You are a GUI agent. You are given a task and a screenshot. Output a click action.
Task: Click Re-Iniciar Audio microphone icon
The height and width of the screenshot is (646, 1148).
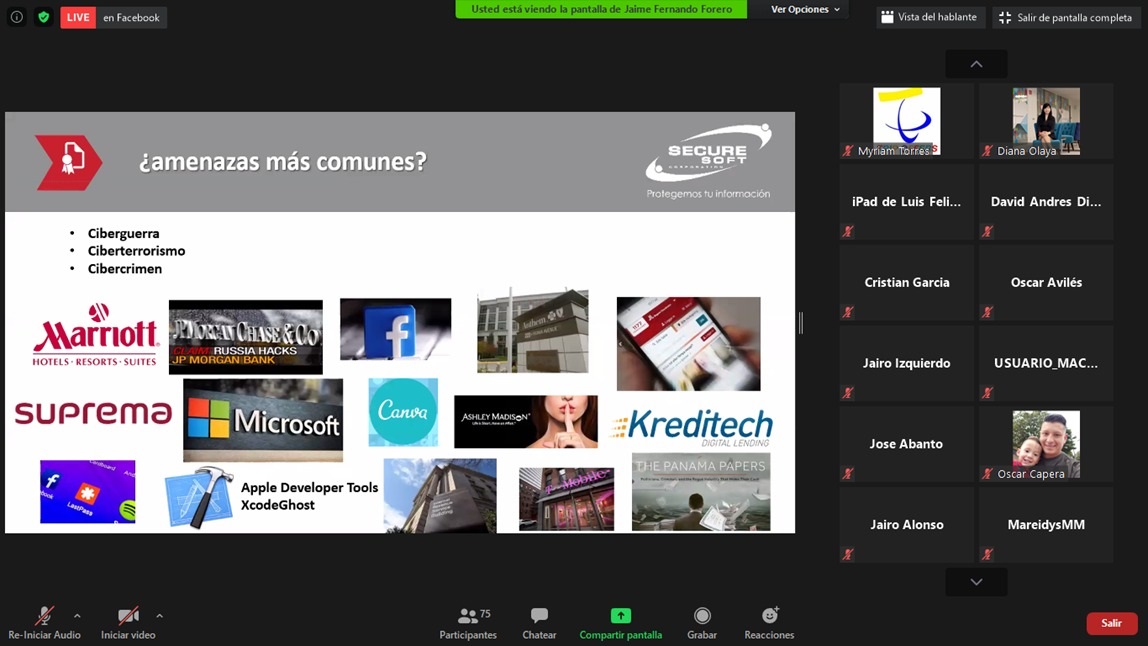(x=44, y=616)
